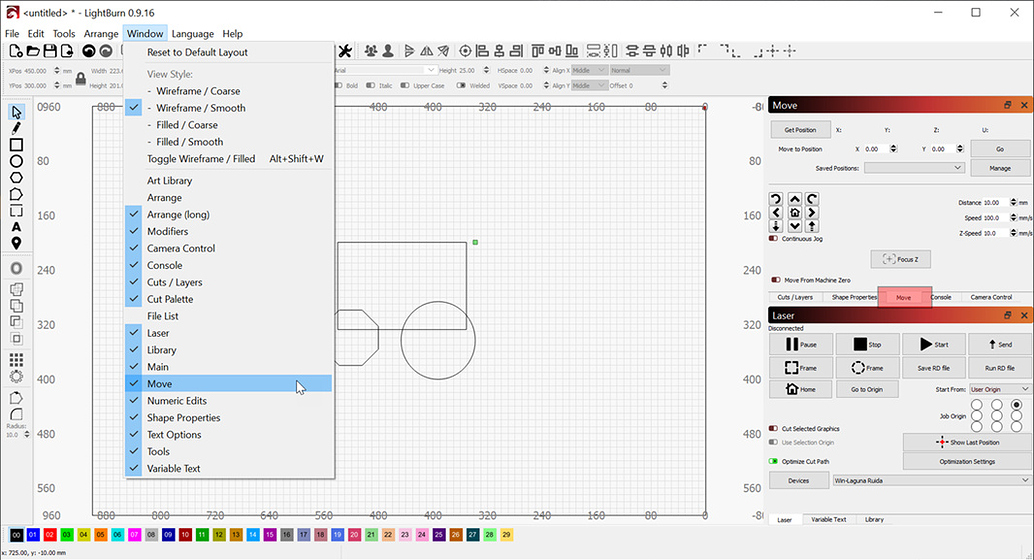The height and width of the screenshot is (560, 1034).
Task: Adjust the Move to Position X stepper
Action: 894,149
